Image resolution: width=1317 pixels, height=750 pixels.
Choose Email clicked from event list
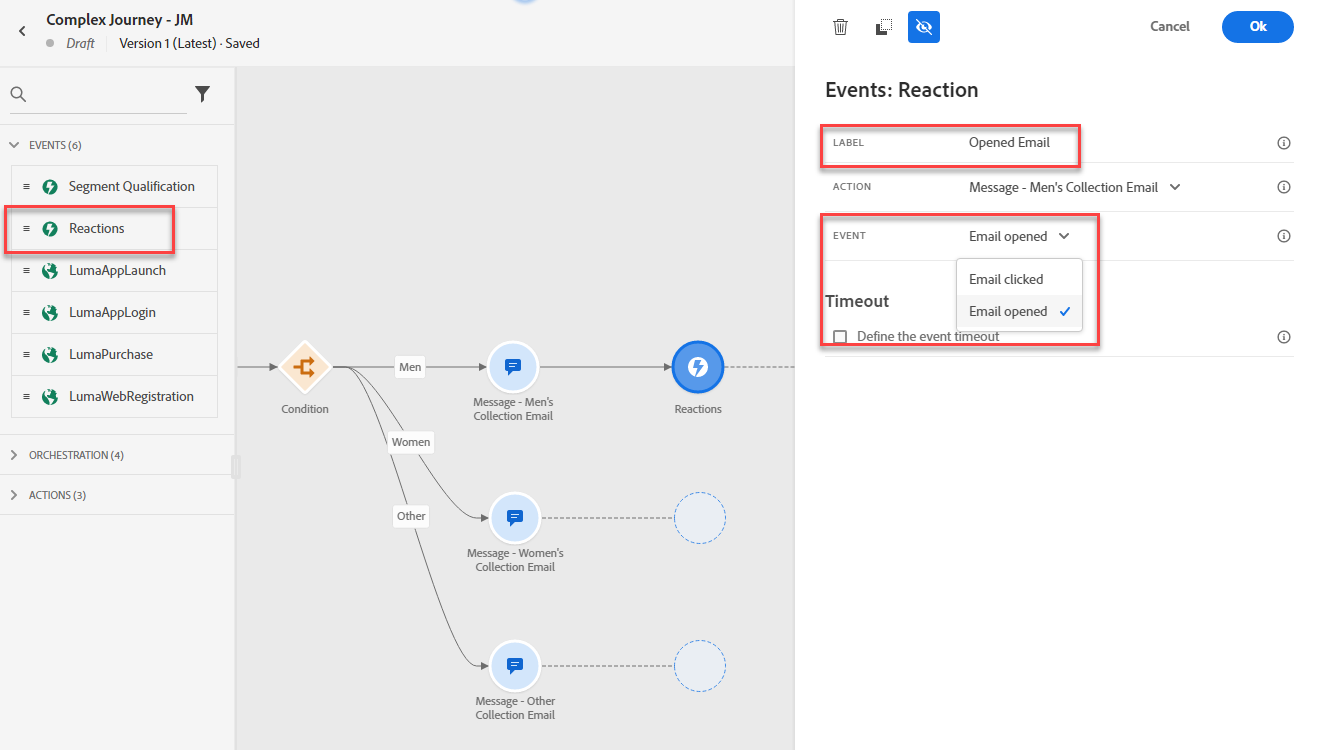(1019, 279)
